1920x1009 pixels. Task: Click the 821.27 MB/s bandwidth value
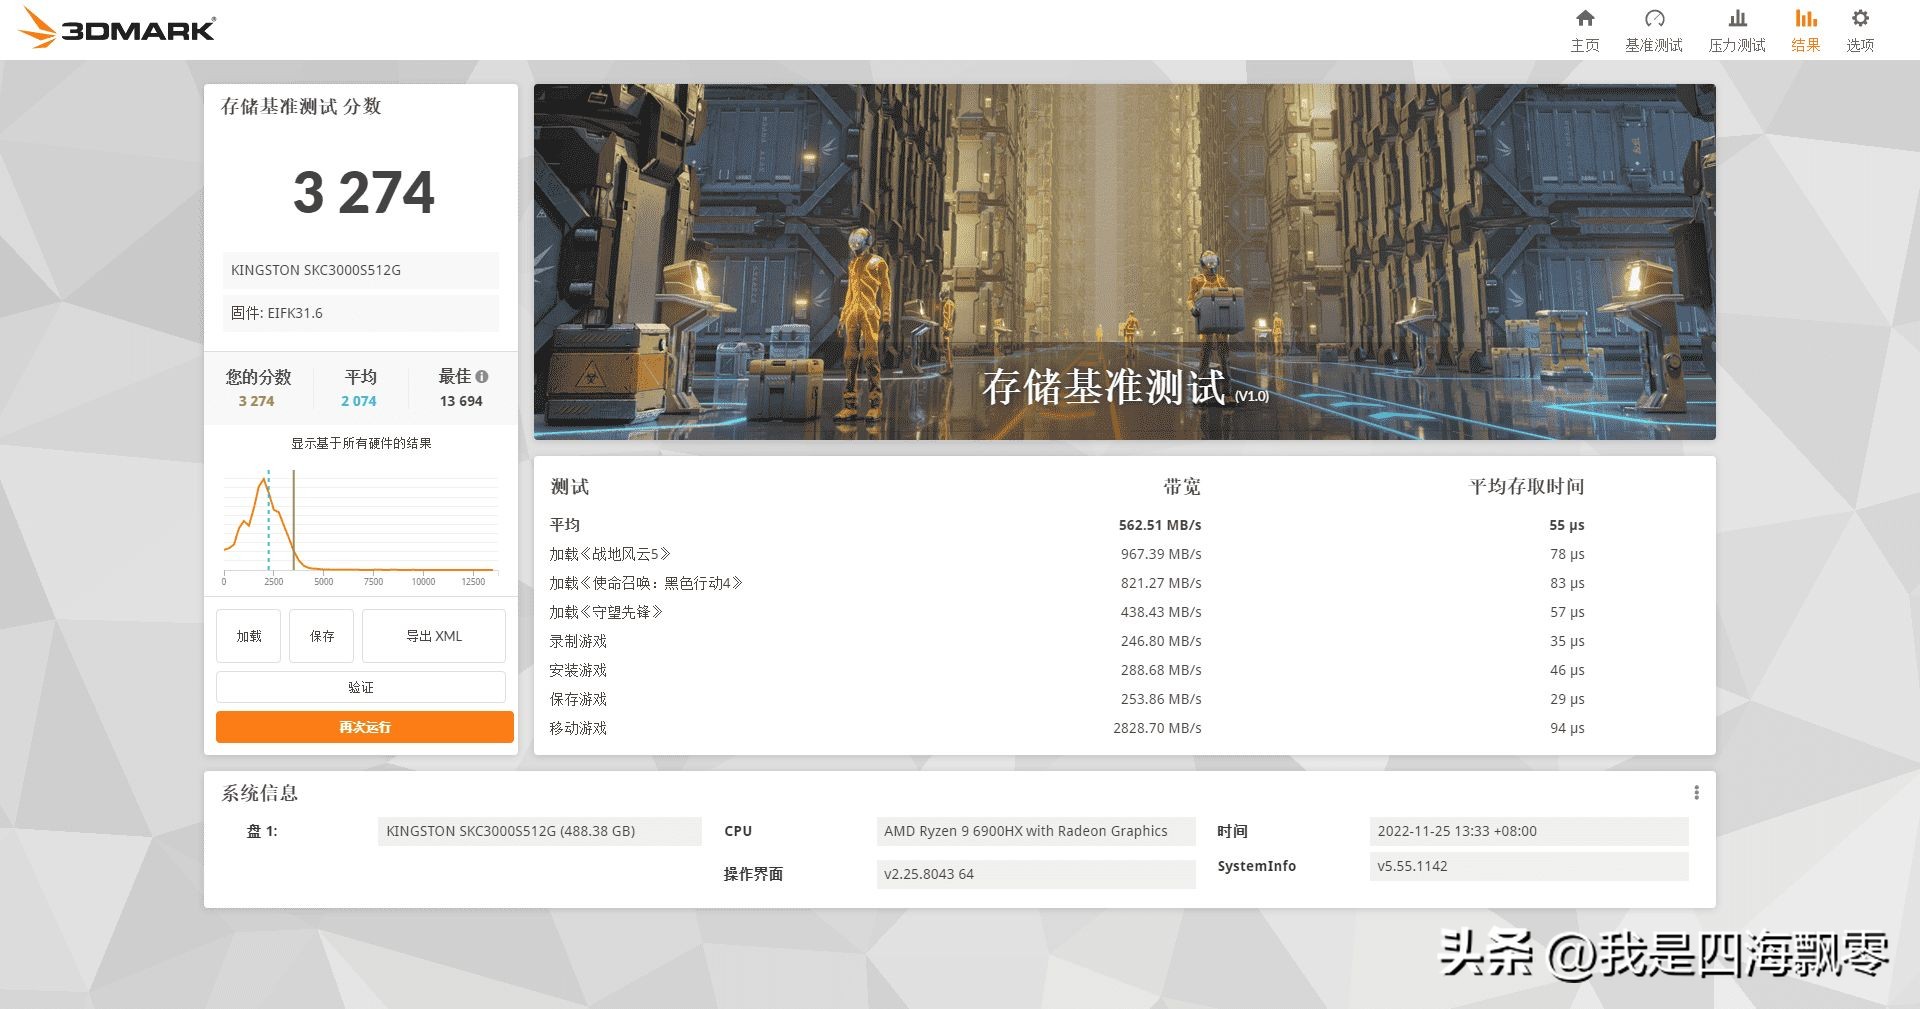point(1161,583)
